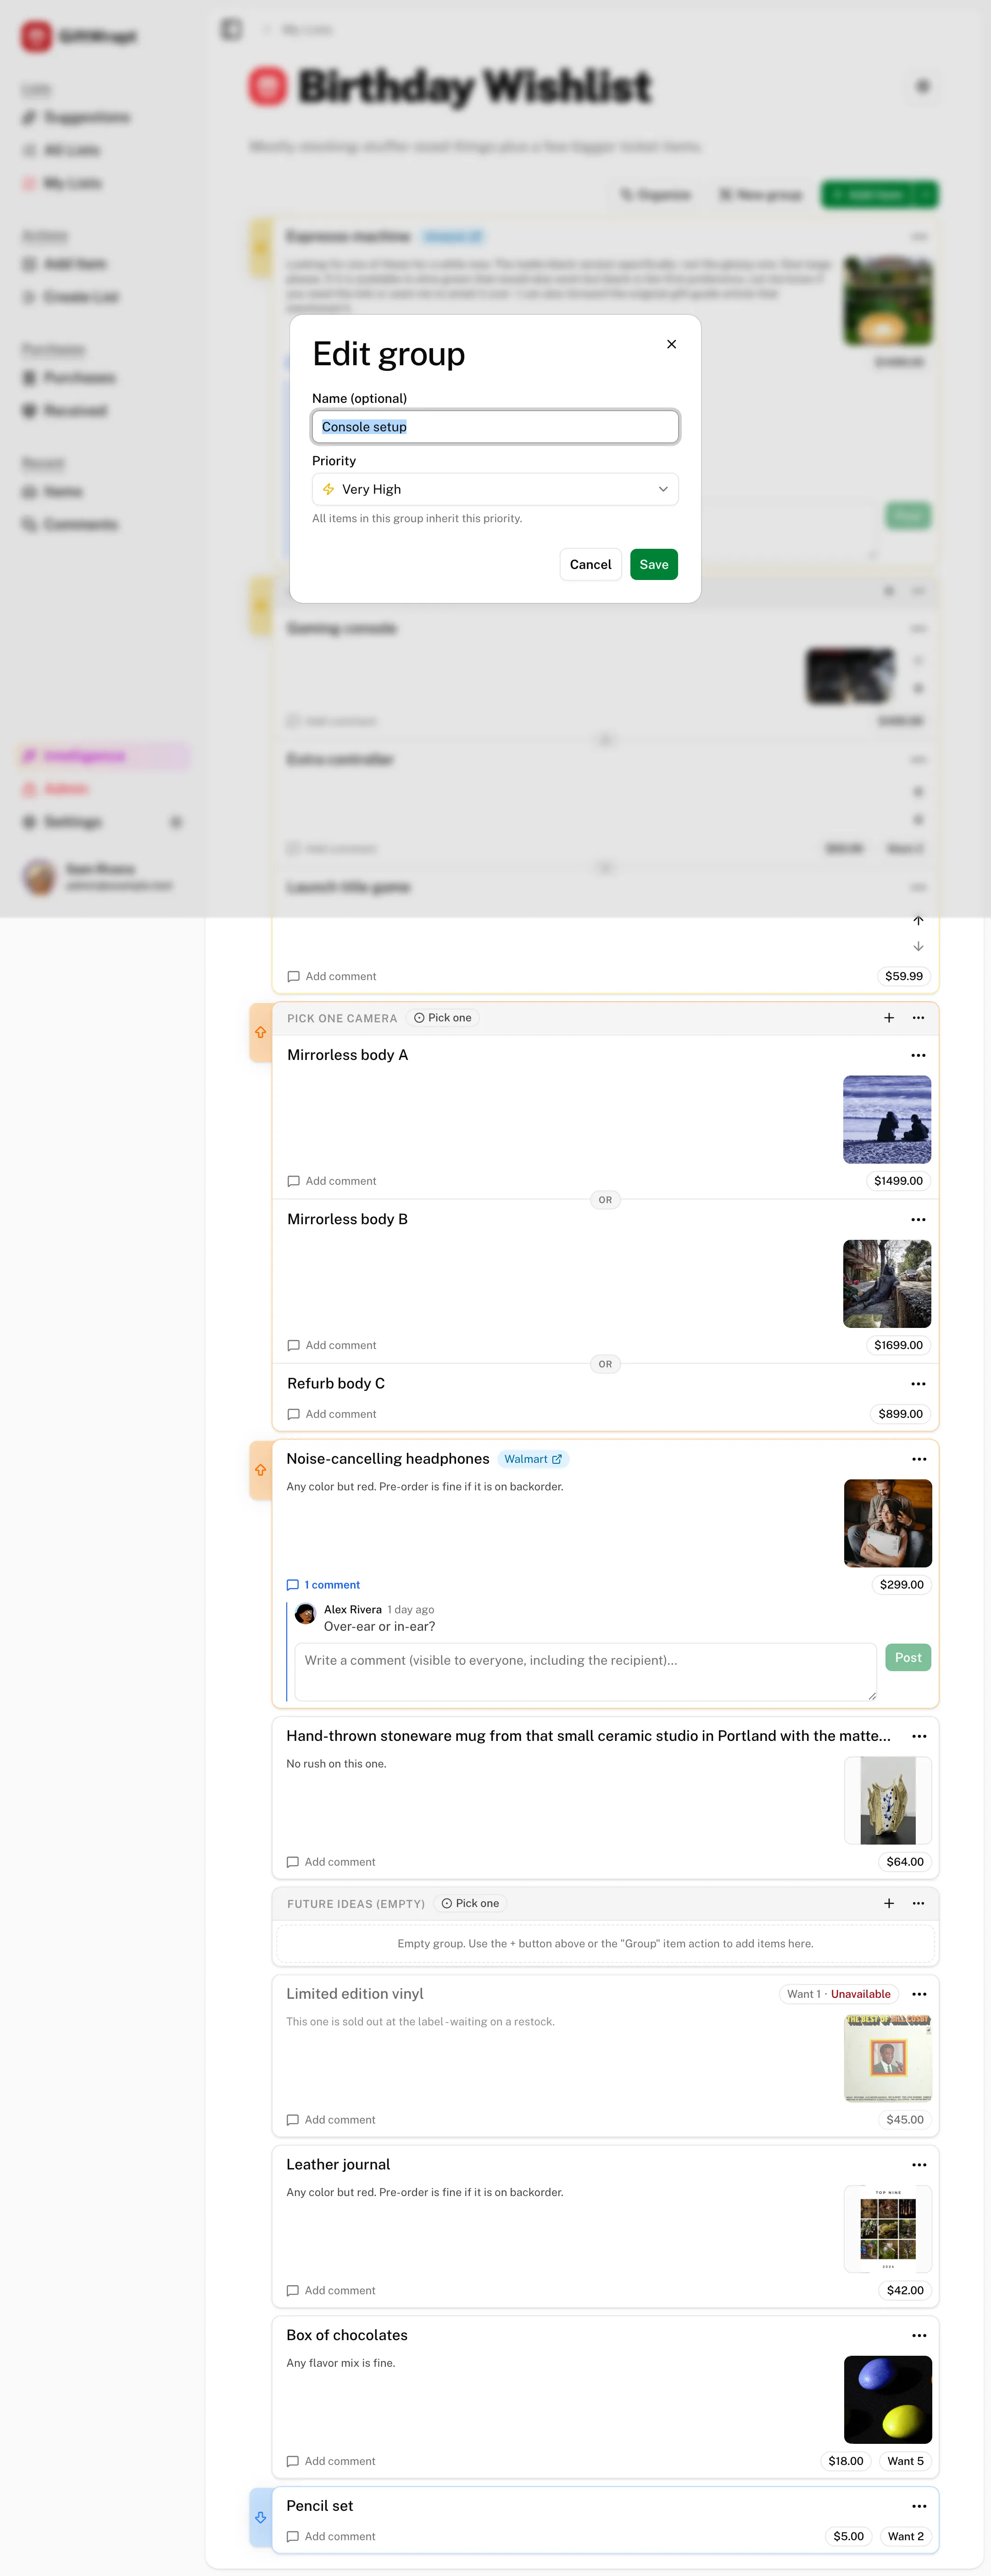Viewport: 991px width, 2576px height.
Task: Click the Leather journal title
Action: tap(338, 2164)
